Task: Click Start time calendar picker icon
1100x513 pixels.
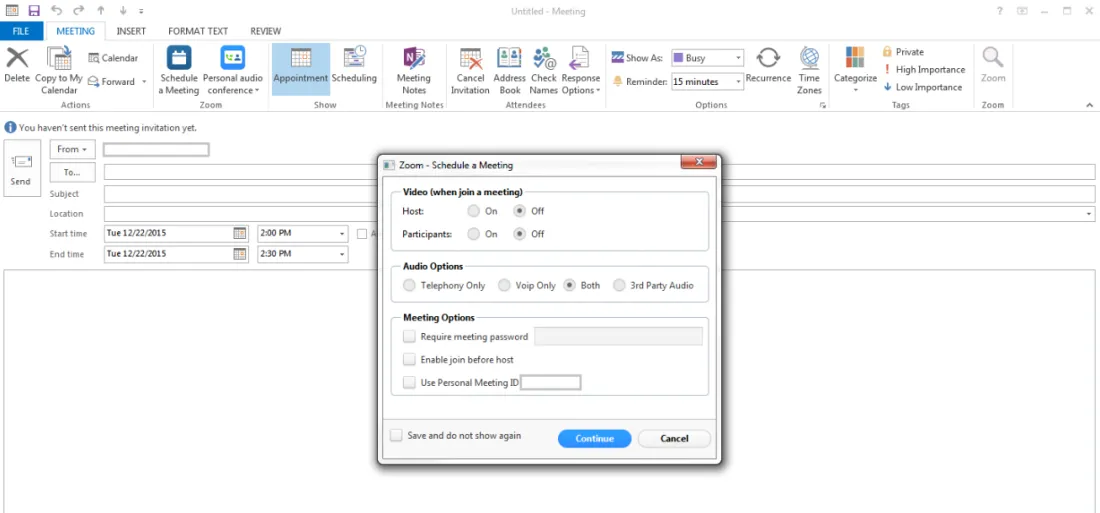Action: click(x=240, y=233)
